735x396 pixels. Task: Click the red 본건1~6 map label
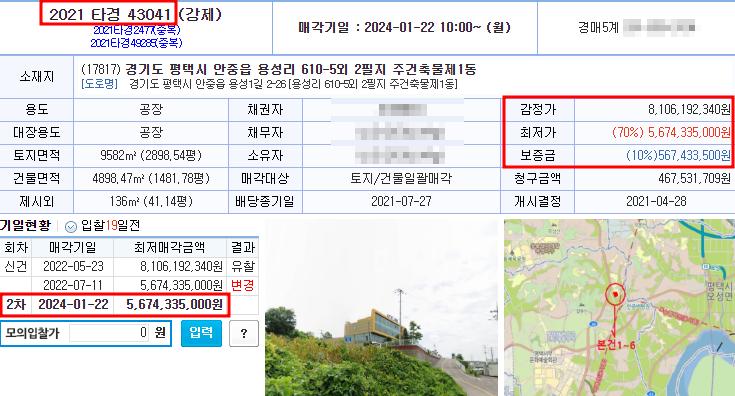[x=615, y=345]
